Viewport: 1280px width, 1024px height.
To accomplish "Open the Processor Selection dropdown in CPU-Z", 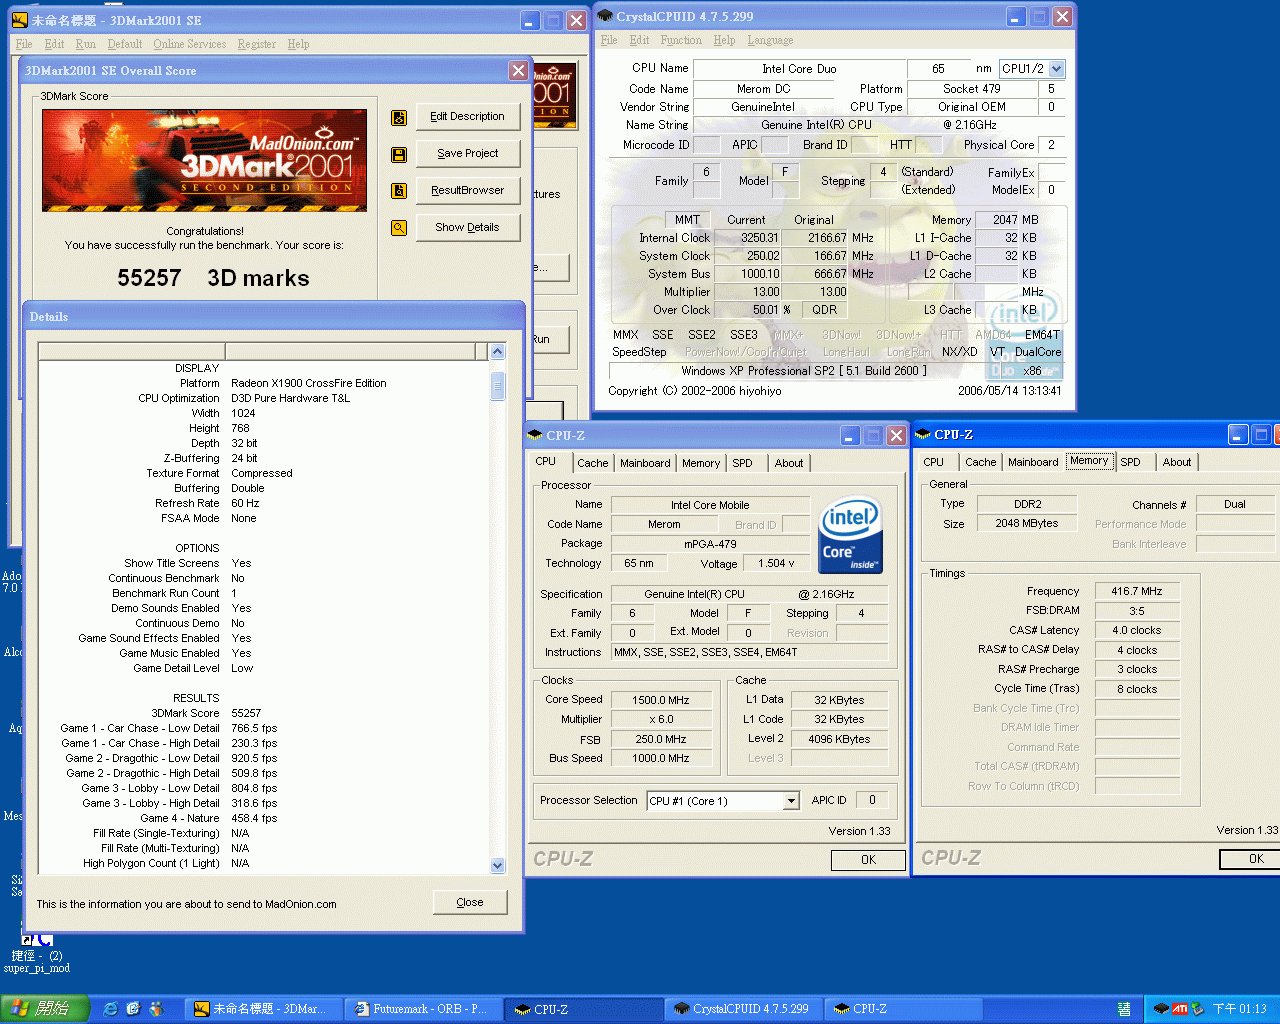I will [x=791, y=801].
